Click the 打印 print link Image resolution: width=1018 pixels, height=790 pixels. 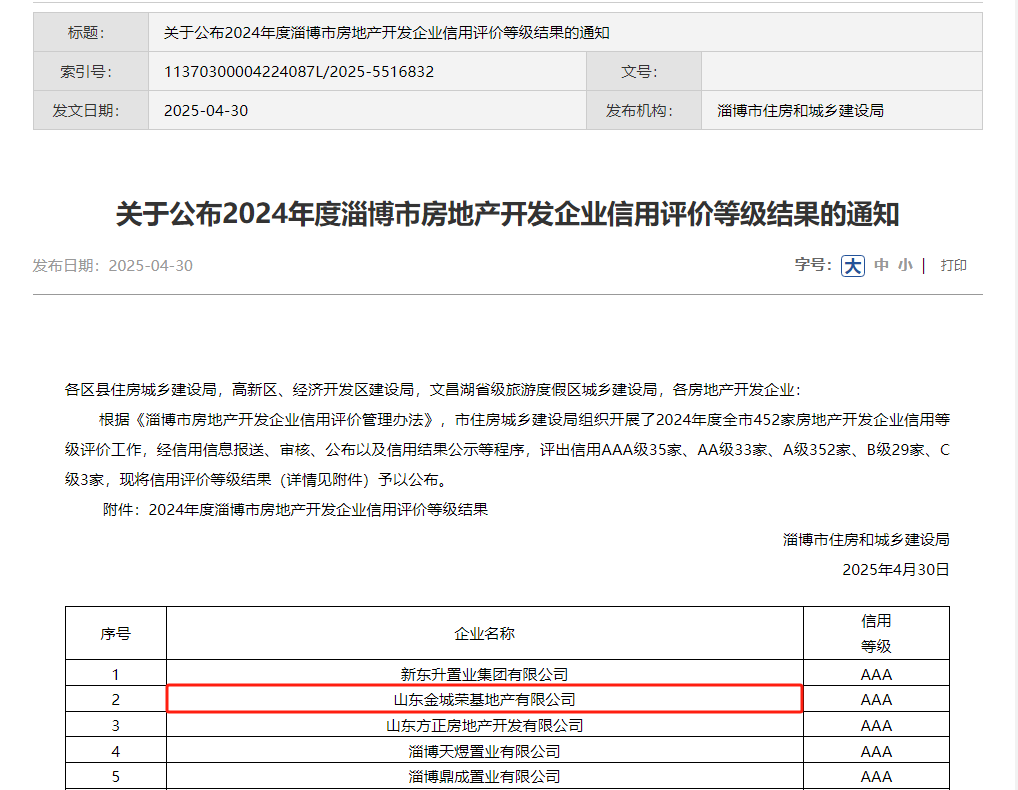pos(953,265)
